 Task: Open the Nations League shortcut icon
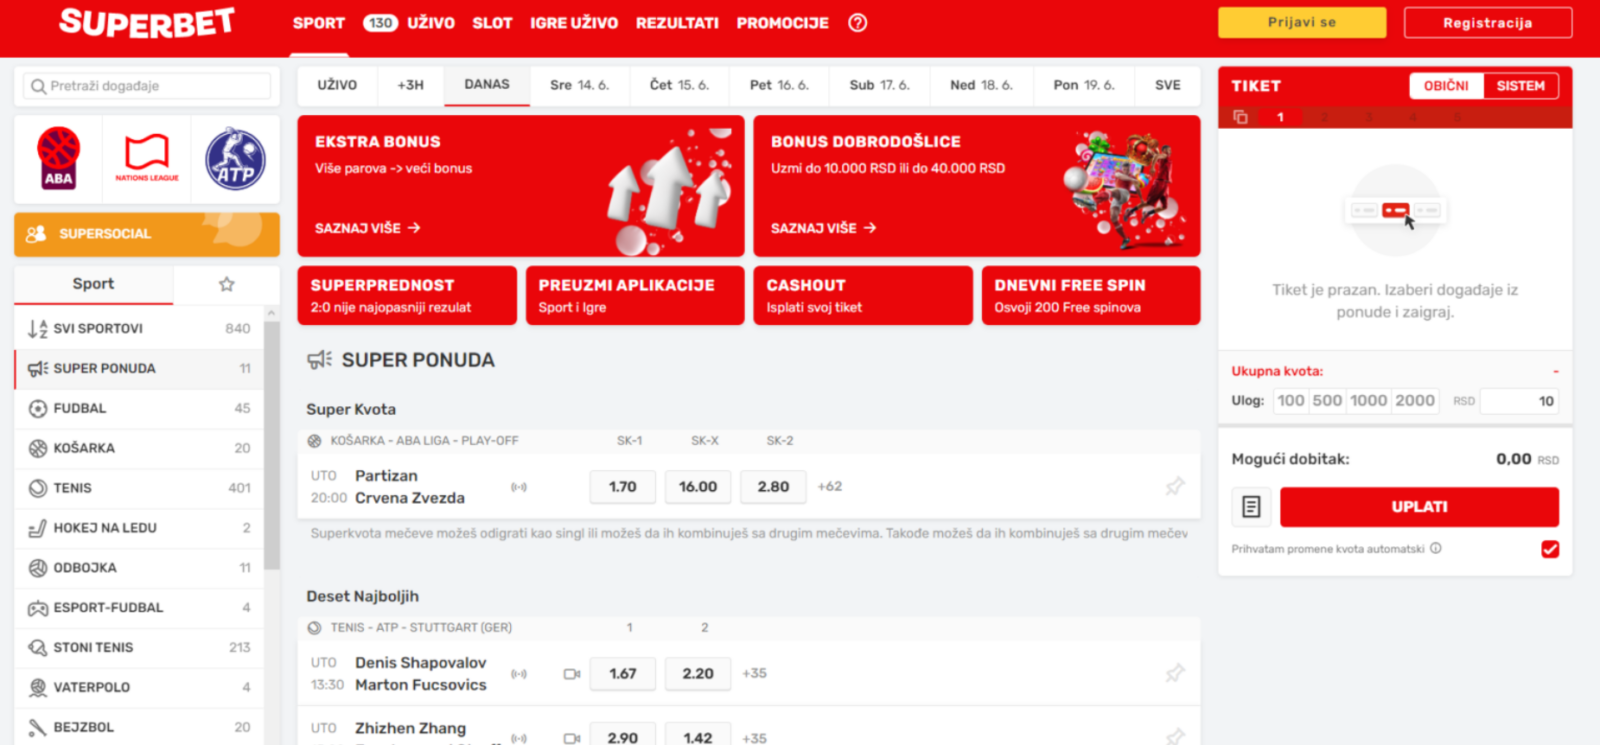click(x=147, y=158)
